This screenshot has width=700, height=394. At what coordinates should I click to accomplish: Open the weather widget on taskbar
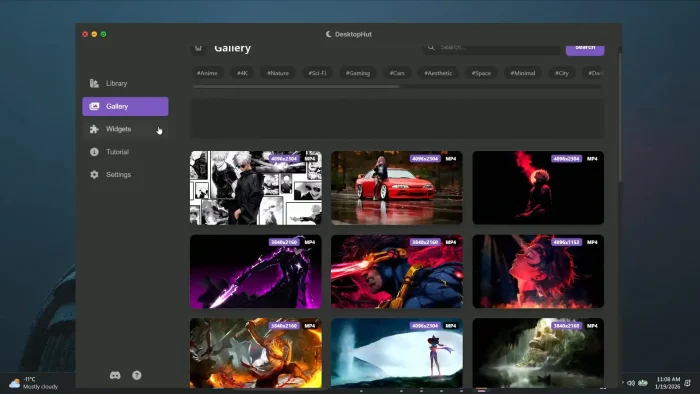(x=34, y=383)
